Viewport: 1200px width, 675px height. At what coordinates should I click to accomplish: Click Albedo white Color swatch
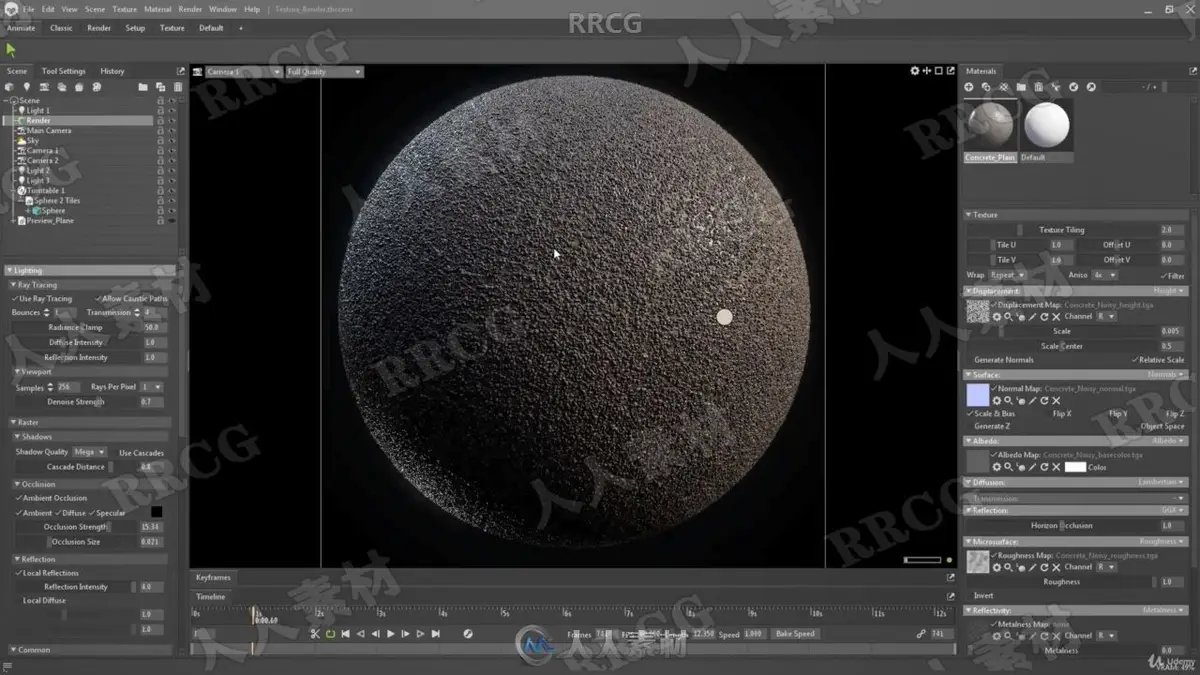1075,467
